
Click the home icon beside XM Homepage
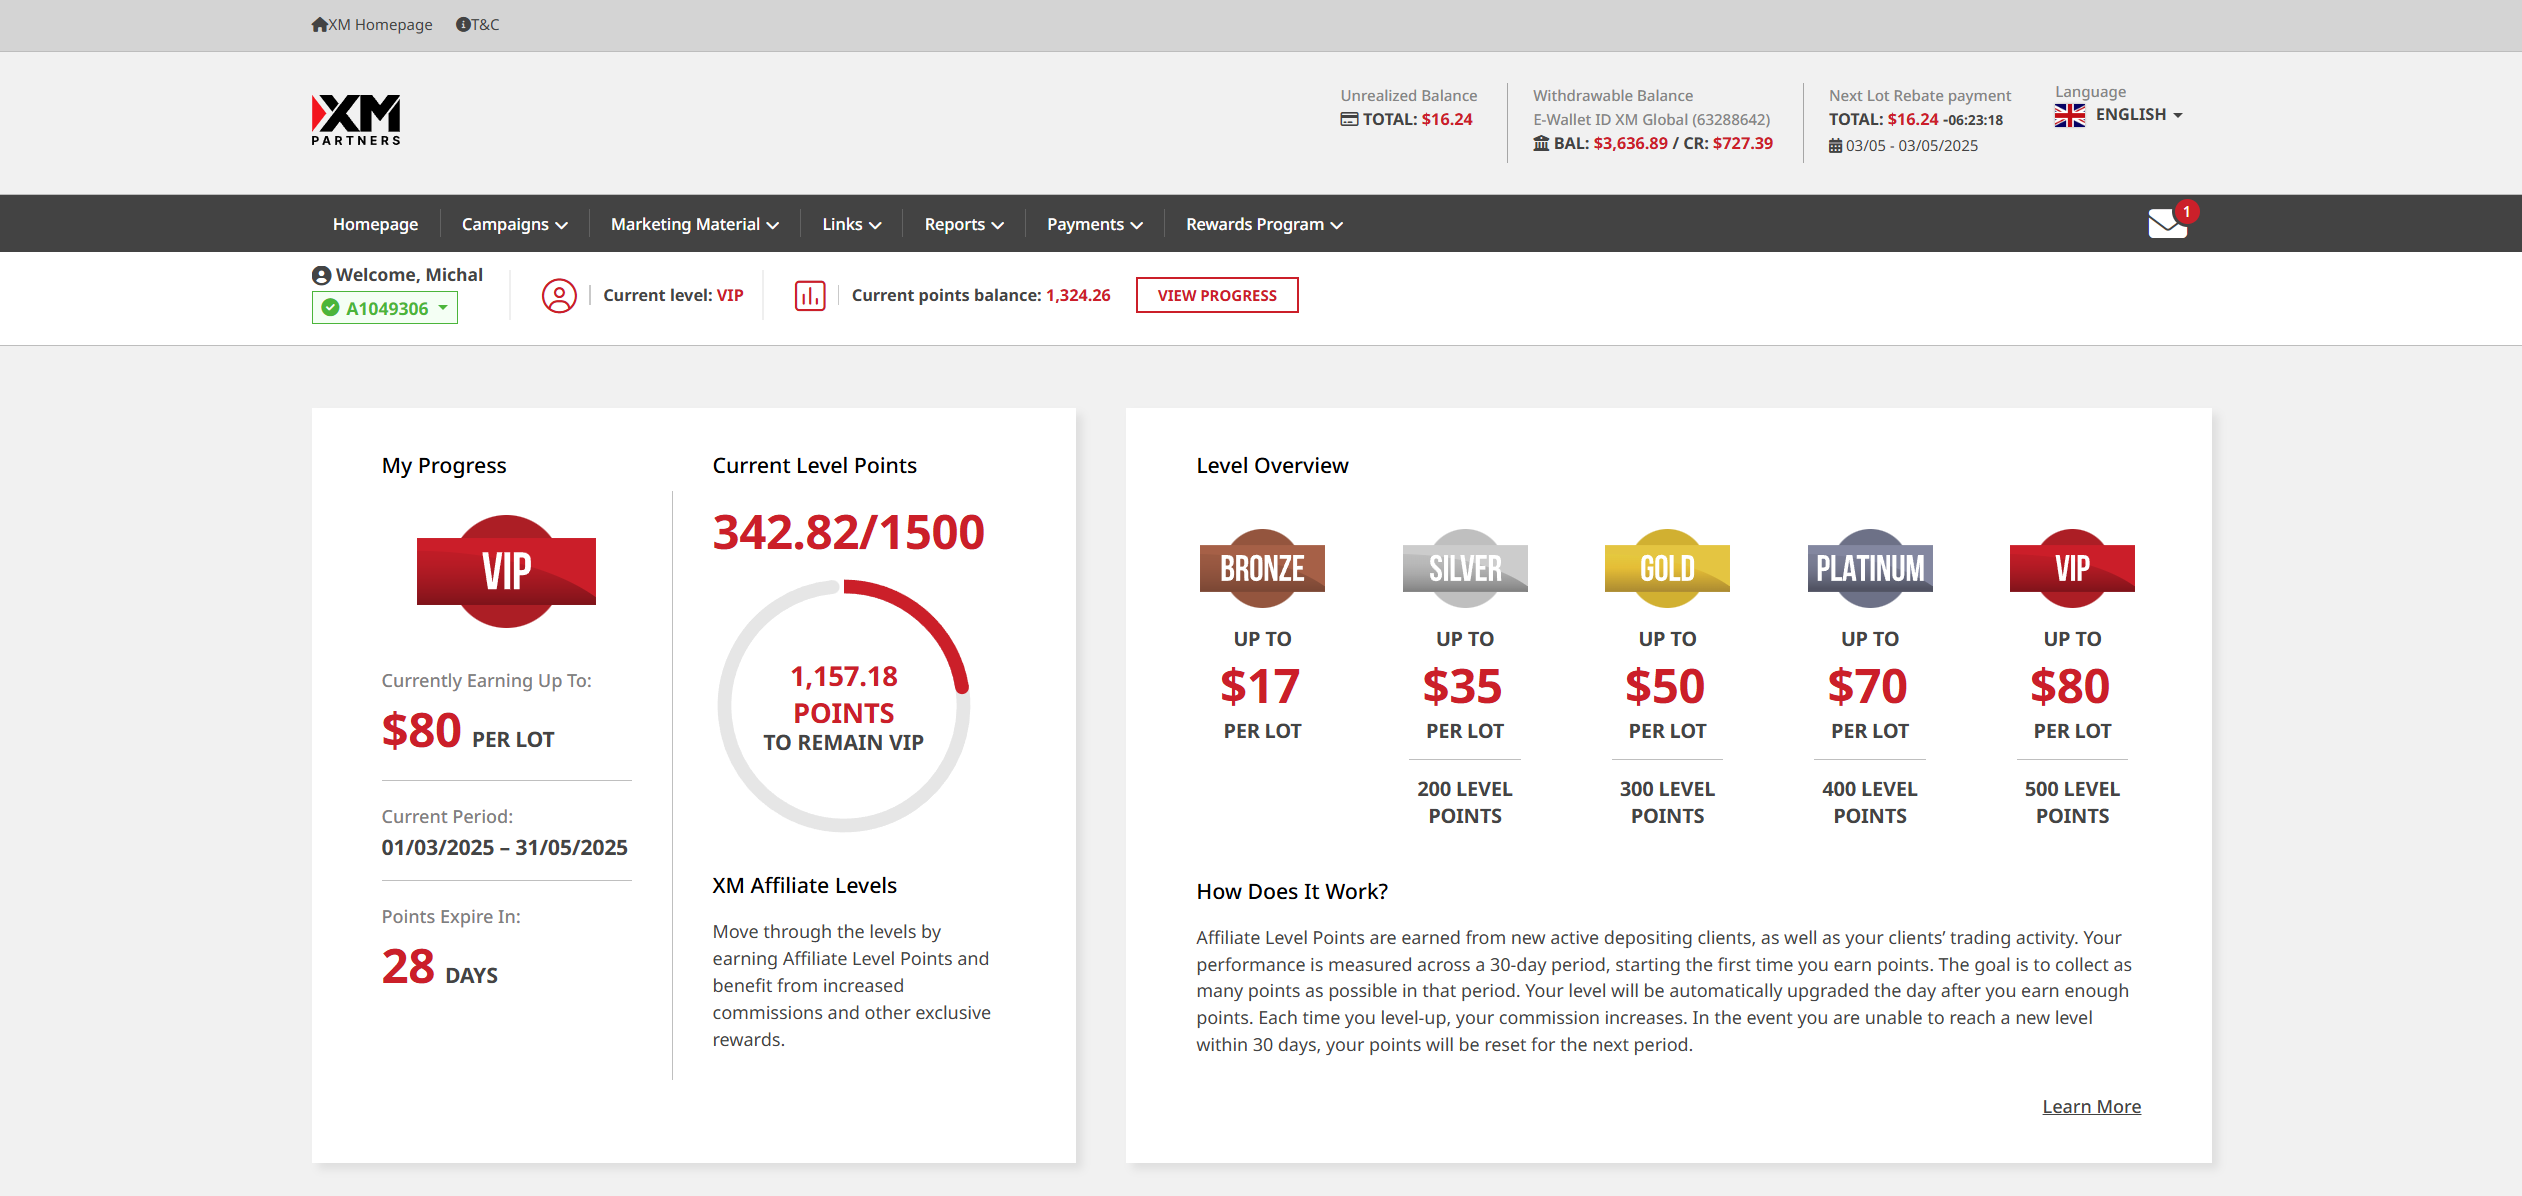coord(319,24)
